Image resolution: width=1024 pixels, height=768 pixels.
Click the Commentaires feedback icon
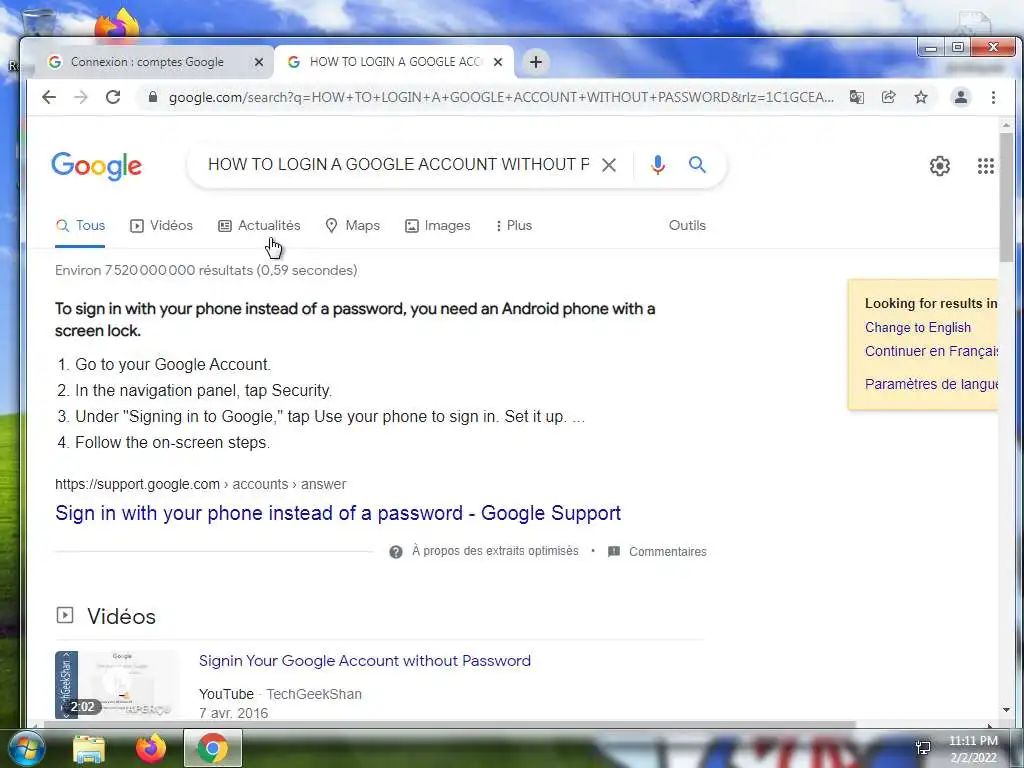point(614,552)
